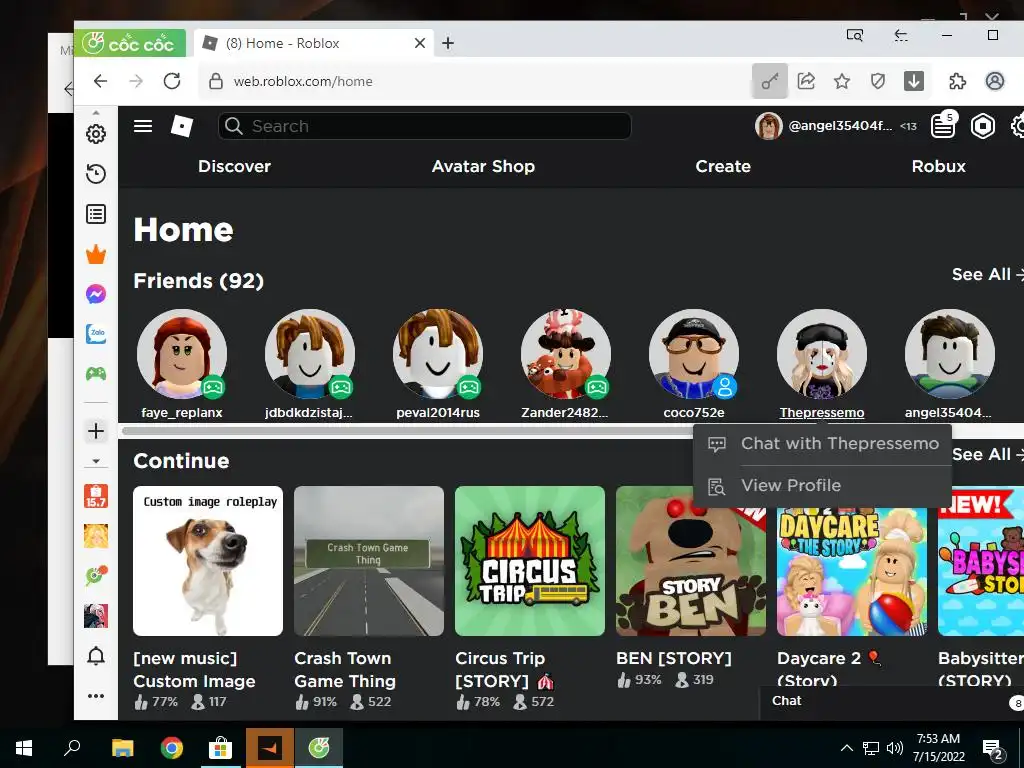Click See All for Friends

click(x=987, y=274)
